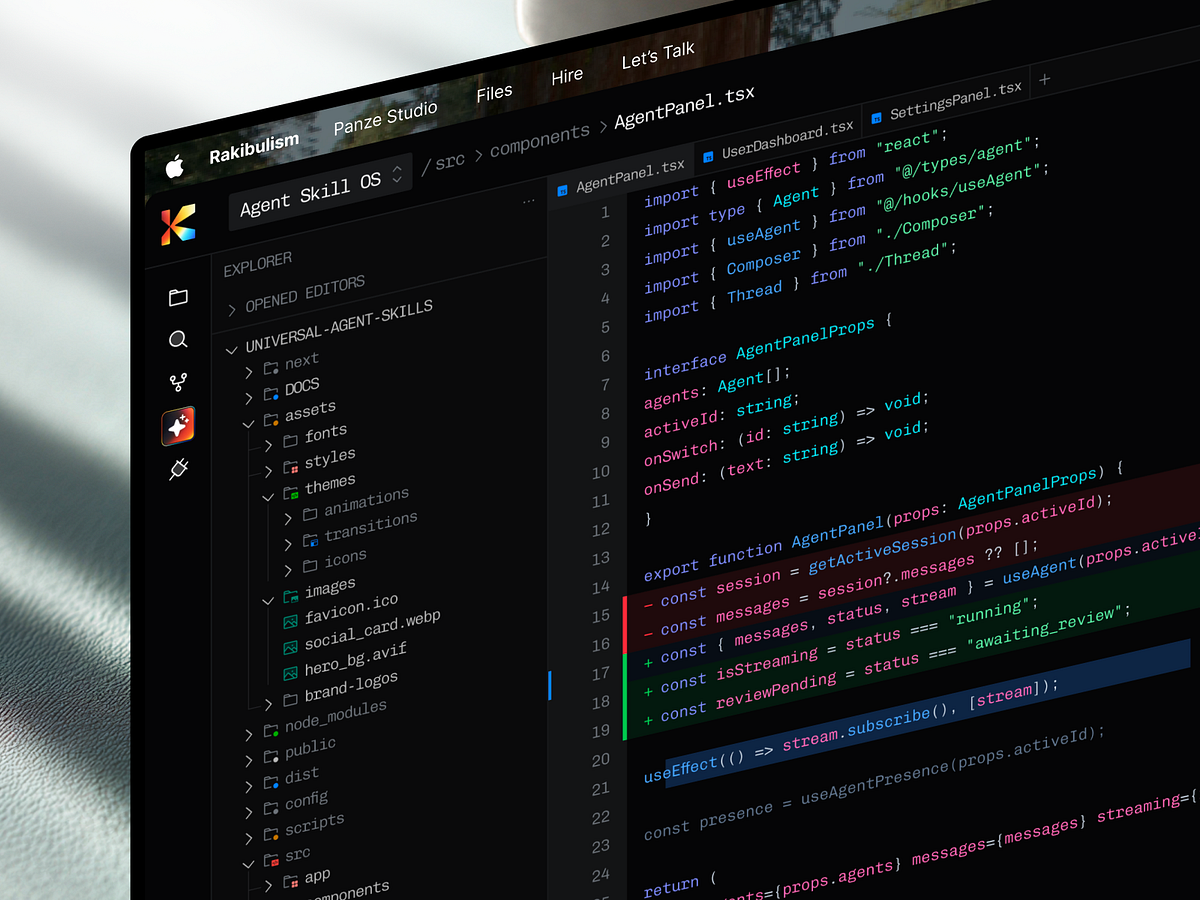Click the transitions folder icon

(310, 541)
